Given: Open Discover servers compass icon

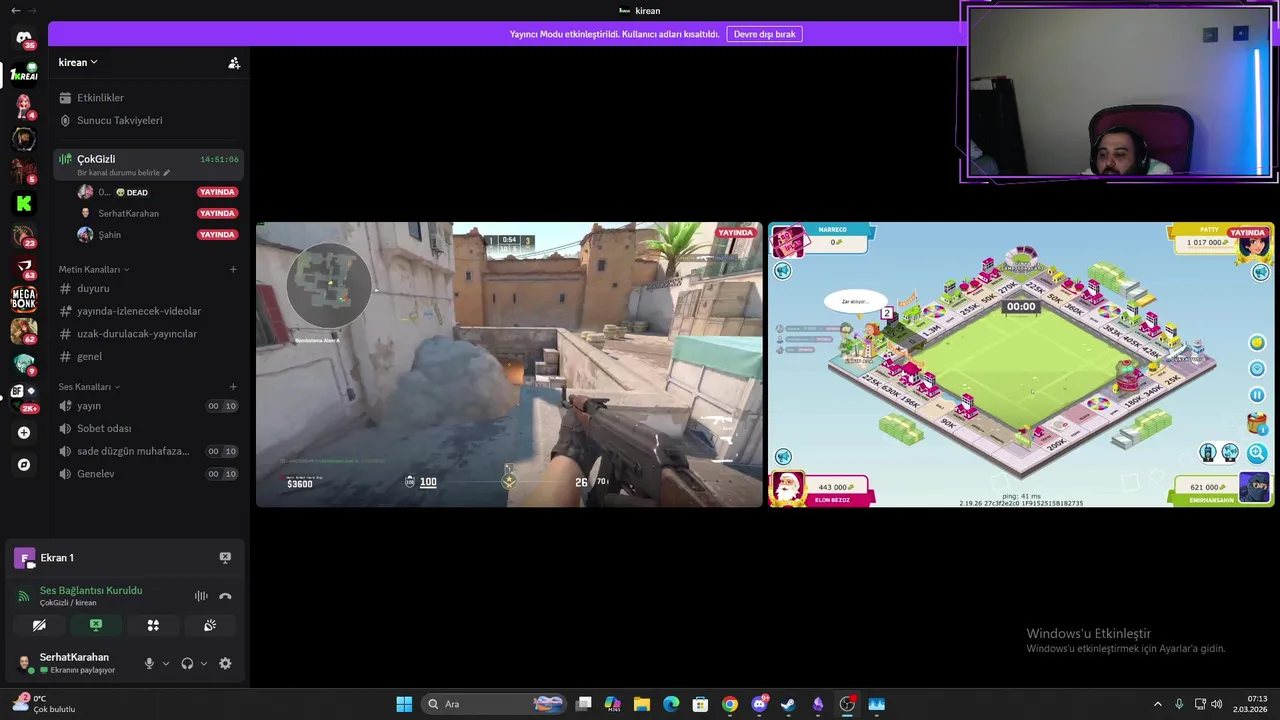Looking at the screenshot, I should (x=24, y=465).
